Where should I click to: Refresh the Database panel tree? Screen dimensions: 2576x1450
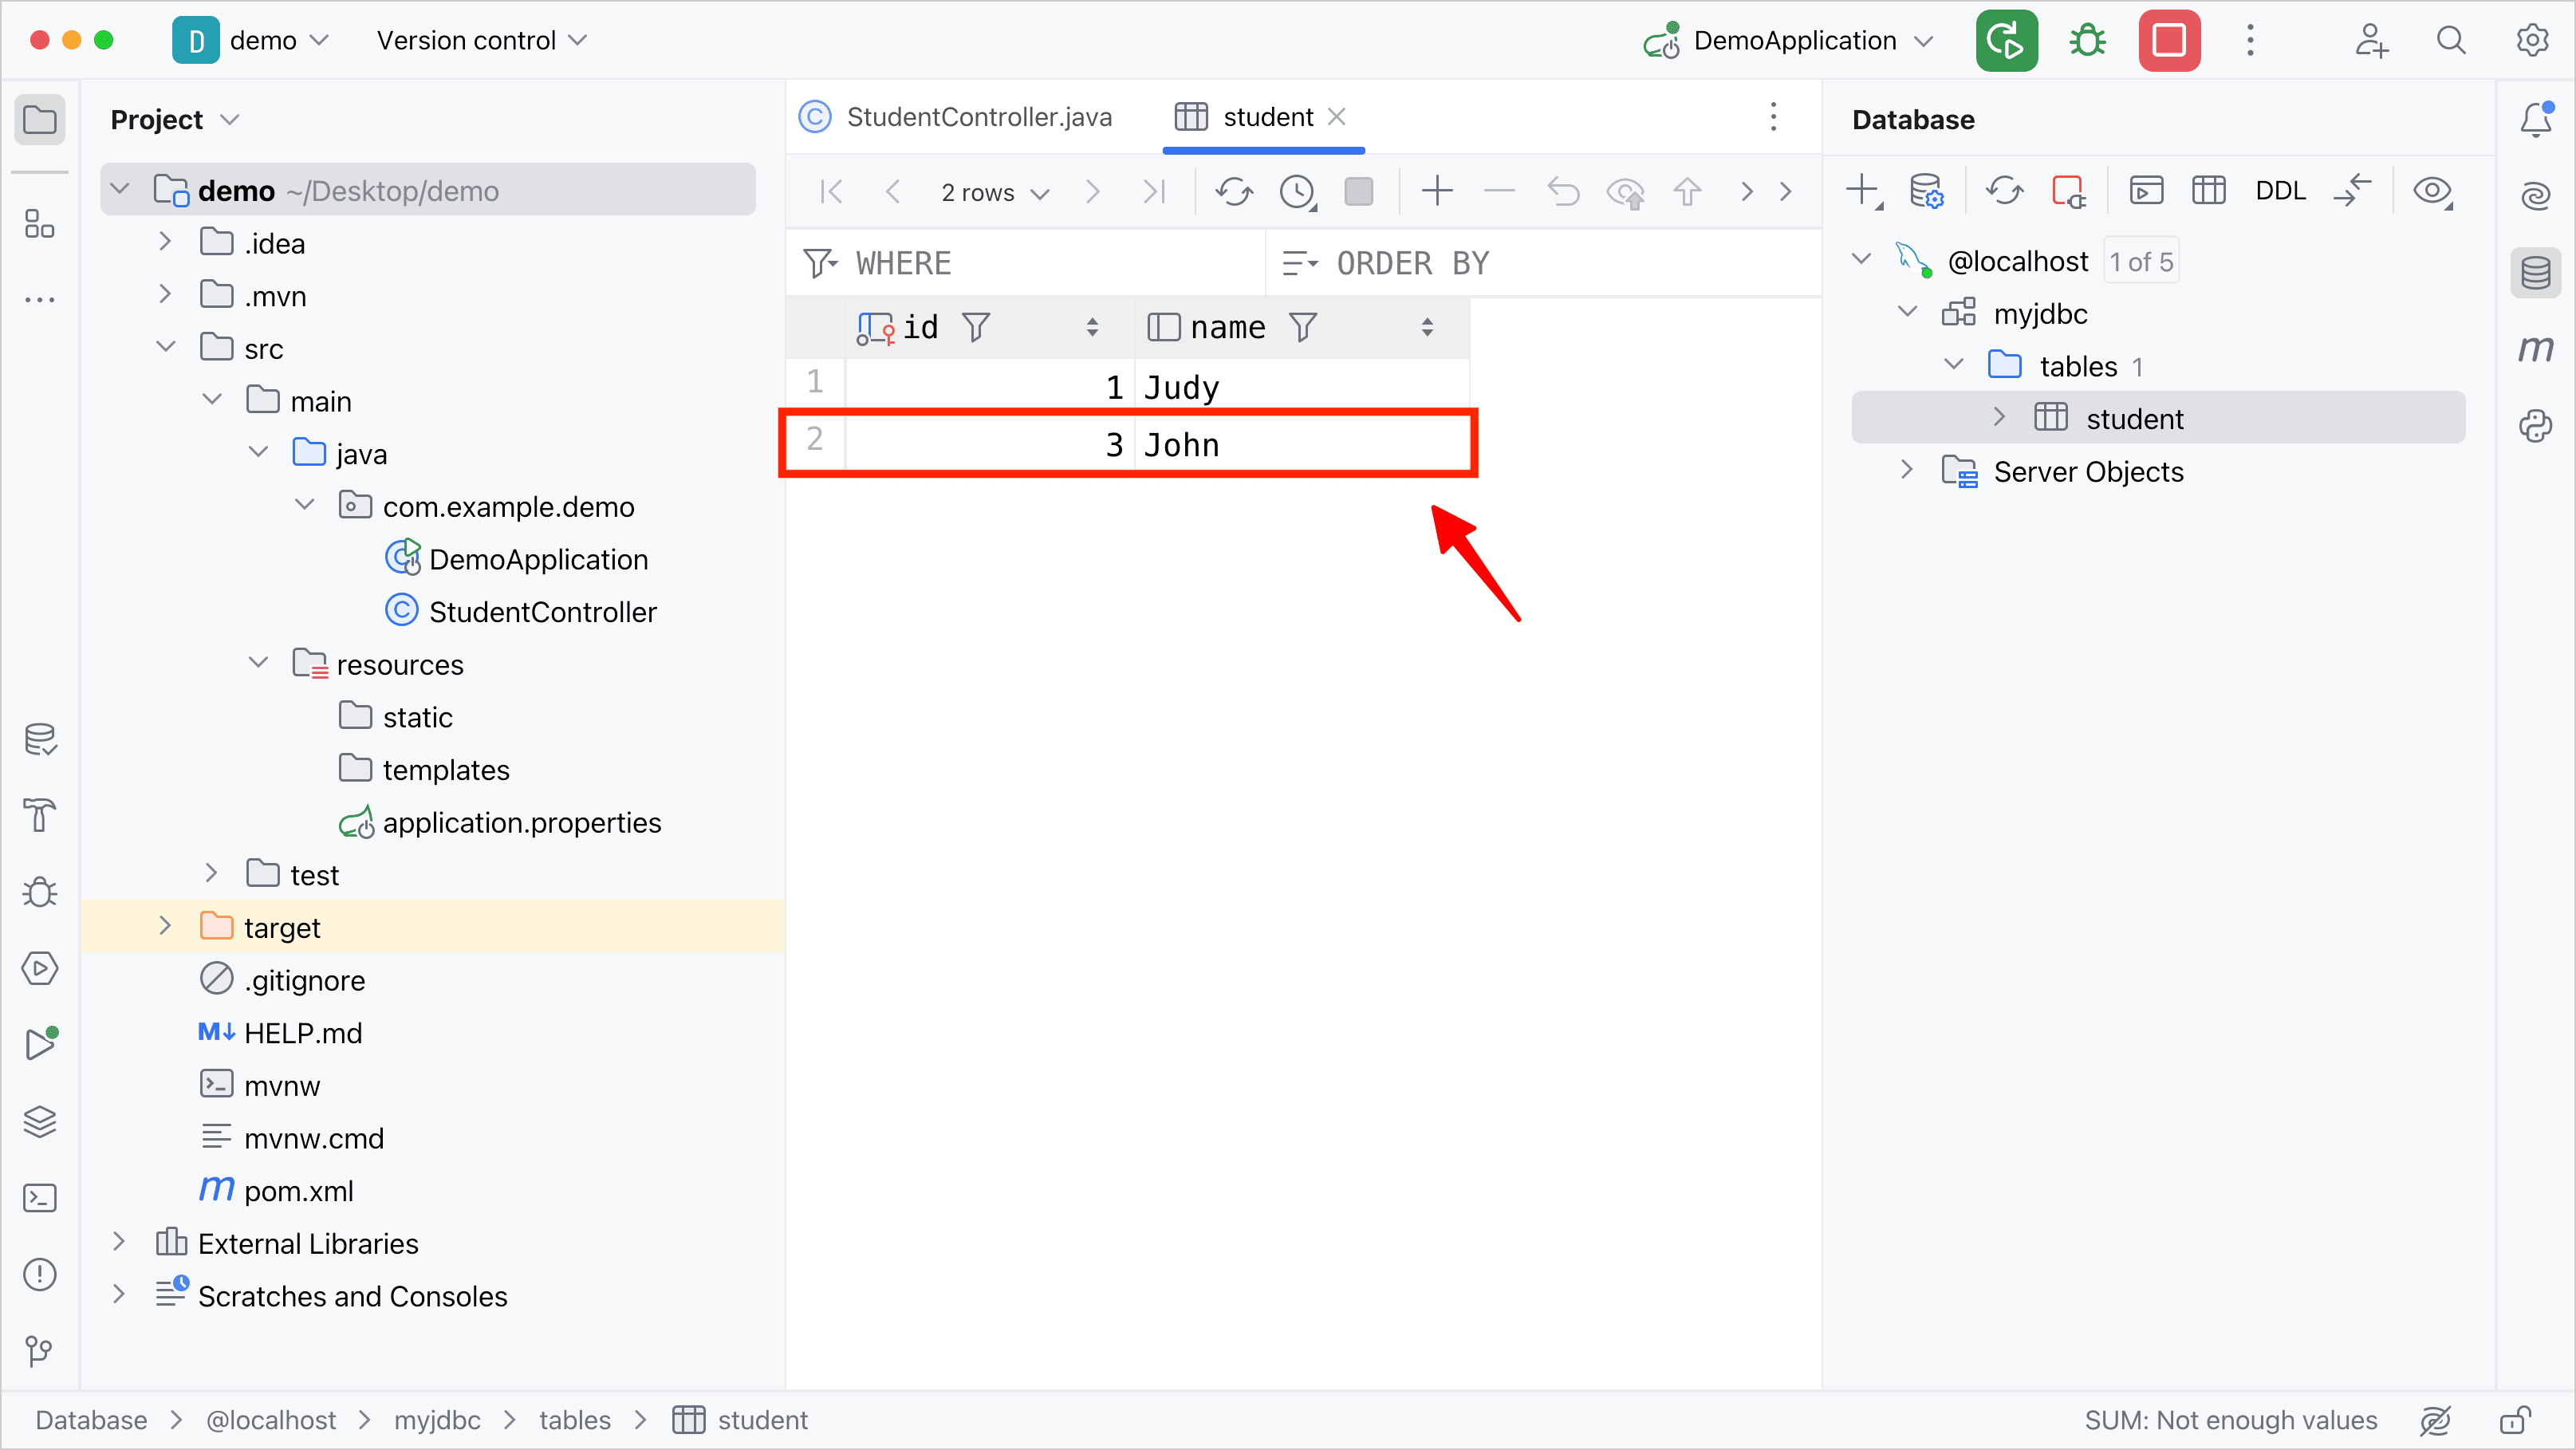coord(2004,190)
